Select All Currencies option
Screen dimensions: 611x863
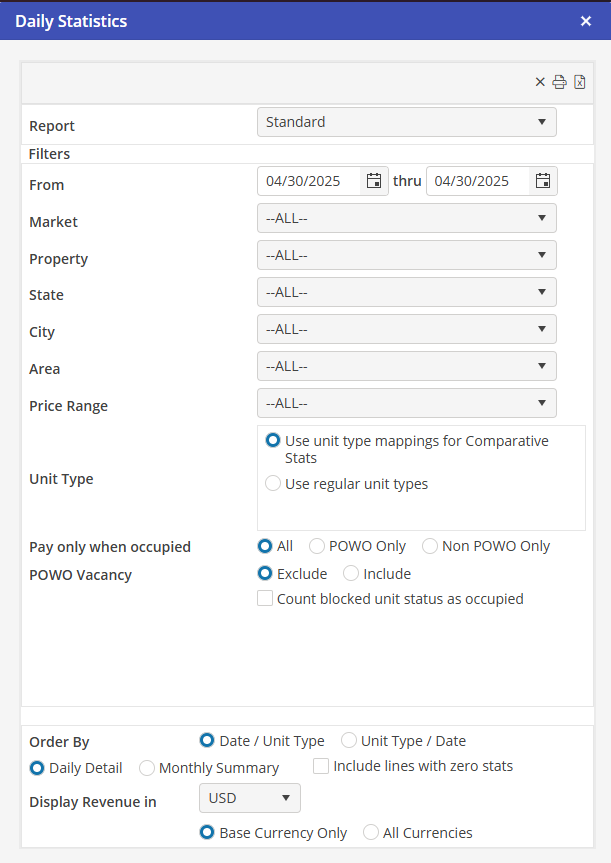[x=371, y=833]
